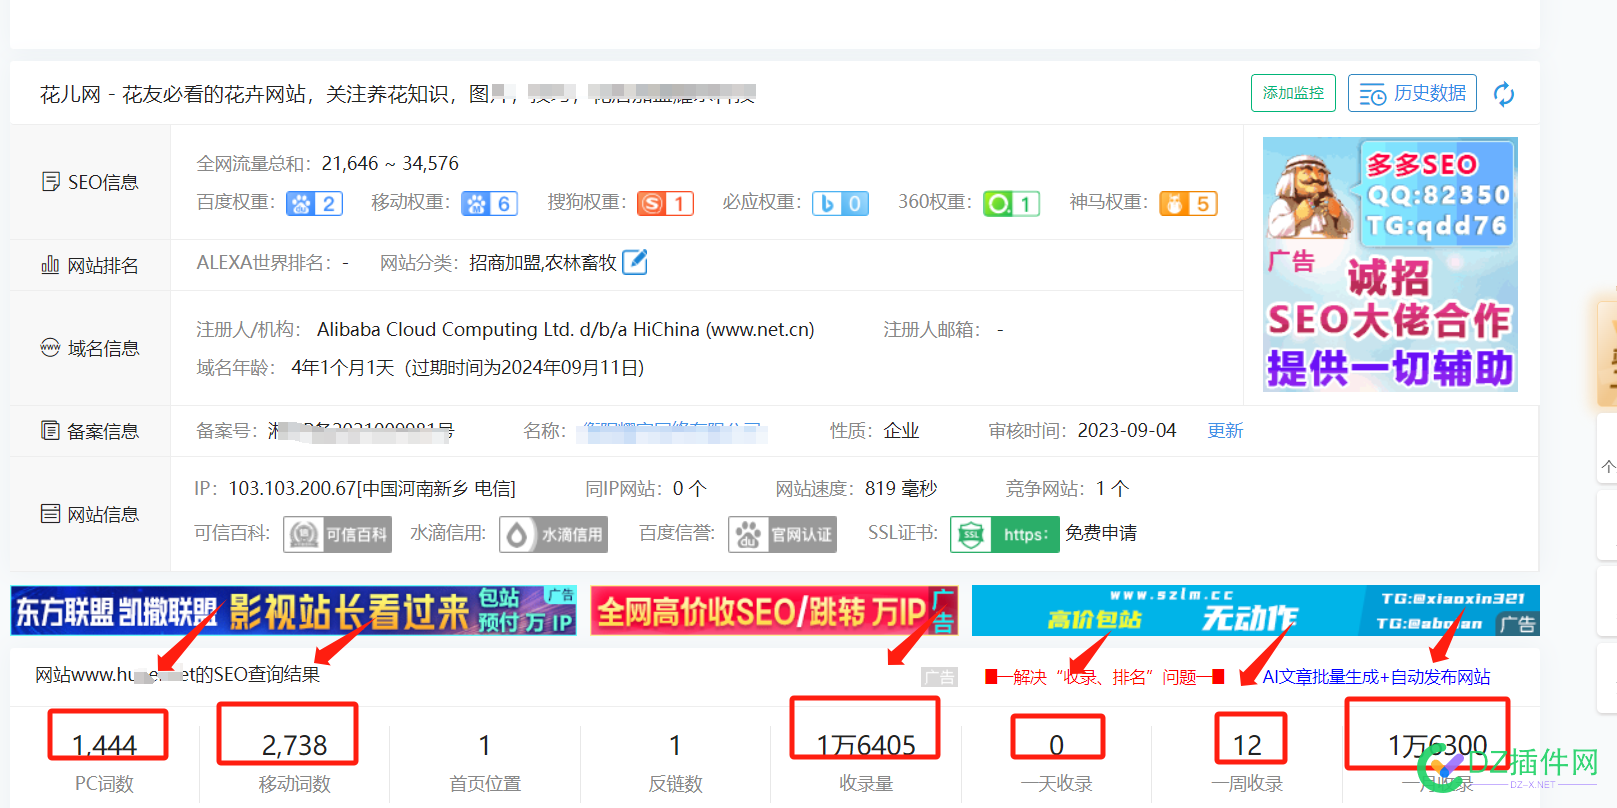The width and height of the screenshot is (1617, 808).
Task: Click the edit icon next to 招商加盟,农林畜牧
Action: (x=635, y=262)
